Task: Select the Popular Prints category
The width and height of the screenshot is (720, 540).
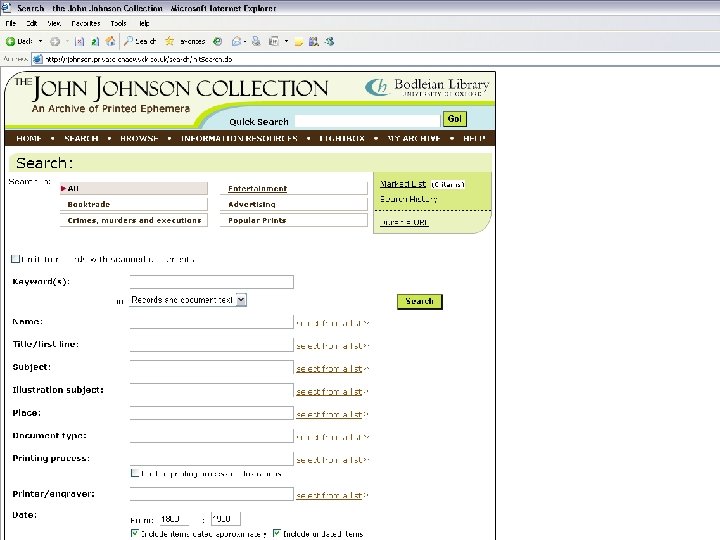Action: pyautogui.click(x=294, y=220)
